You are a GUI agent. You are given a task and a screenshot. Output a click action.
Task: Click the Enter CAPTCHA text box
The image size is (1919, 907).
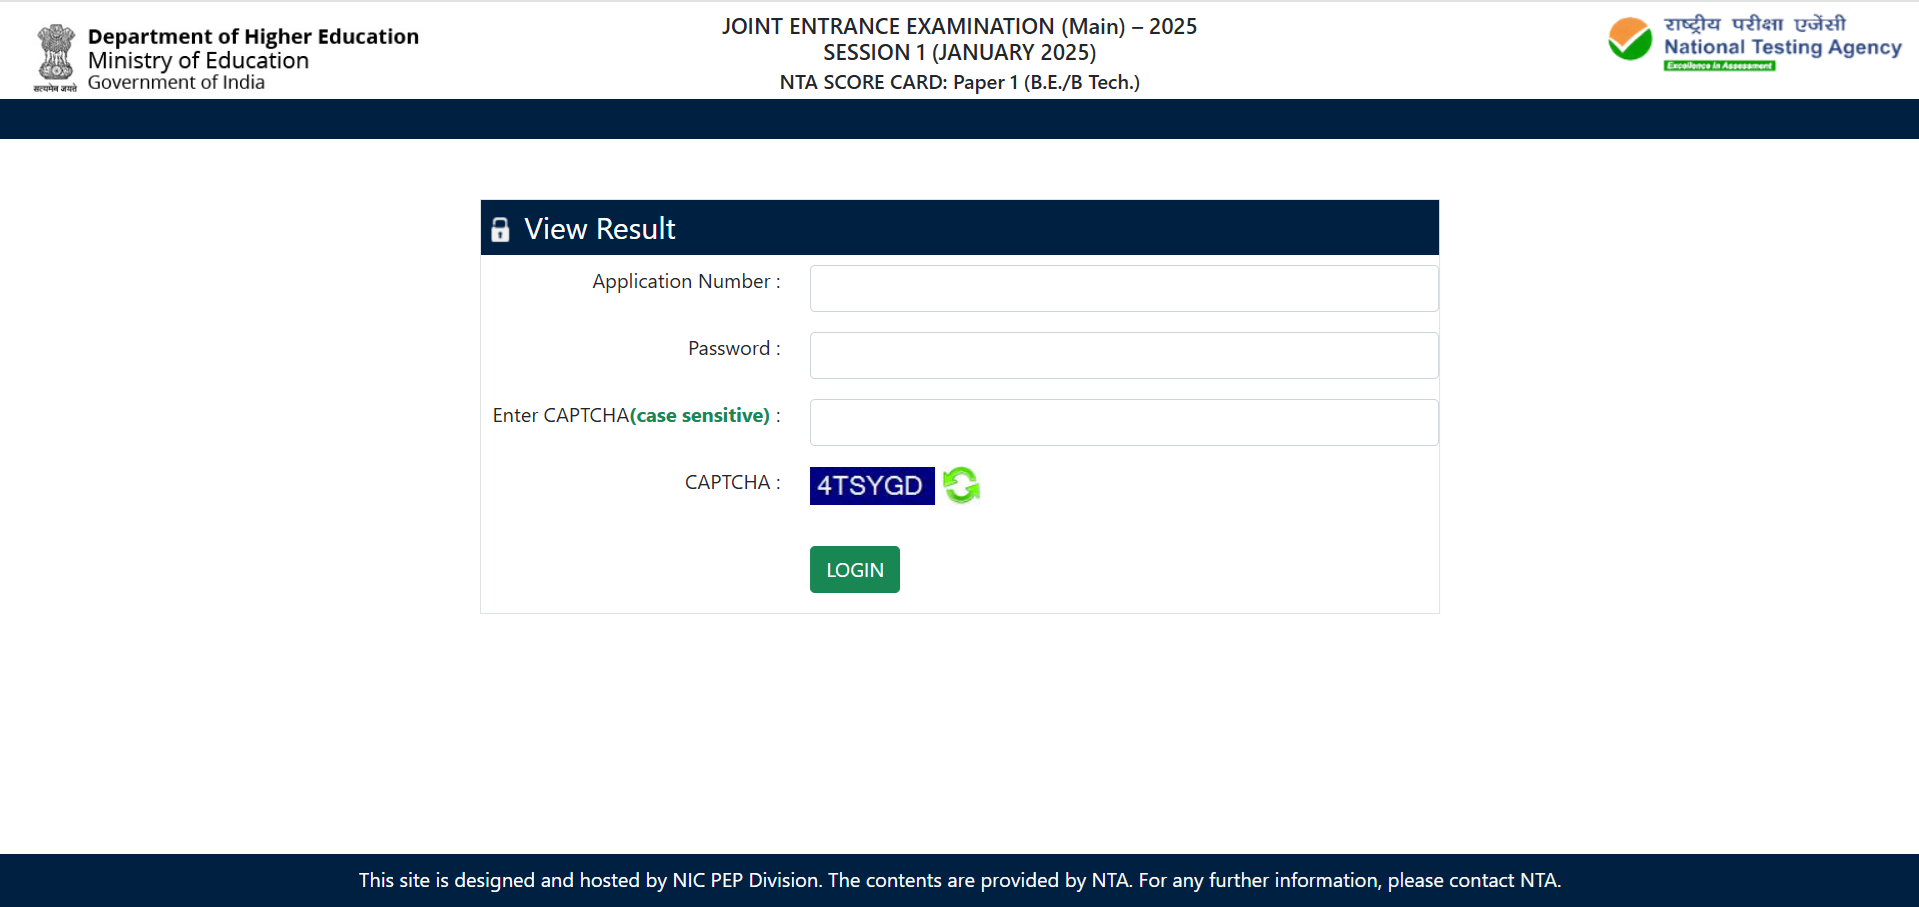(1123, 423)
